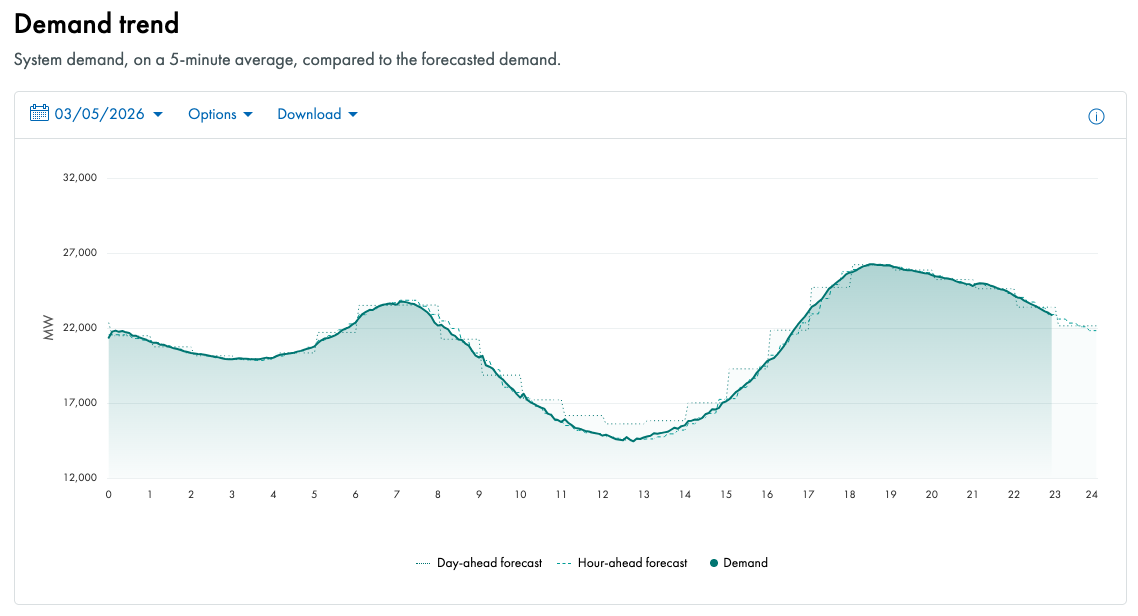Image resolution: width=1138 pixels, height=616 pixels.
Task: Click the 03/05/2026 date text
Action: [x=99, y=114]
